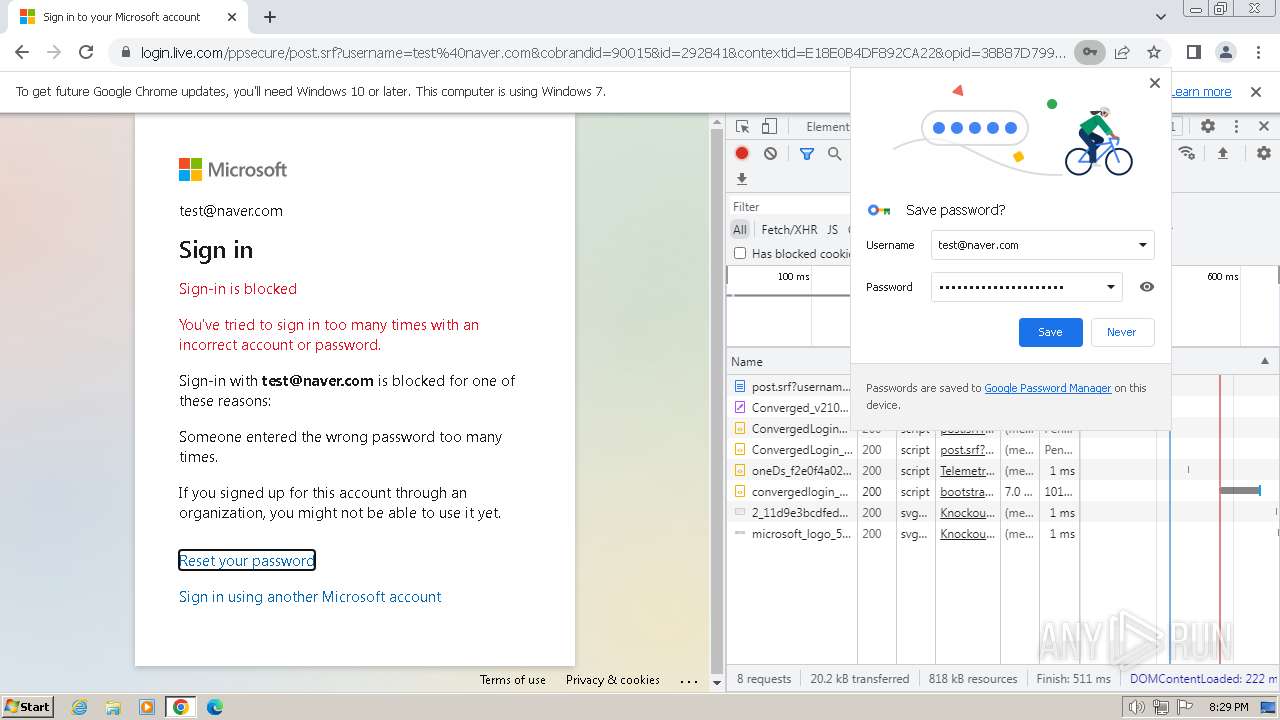This screenshot has width=1280, height=720.
Task: Open the tab search chevron
Action: 1160,17
